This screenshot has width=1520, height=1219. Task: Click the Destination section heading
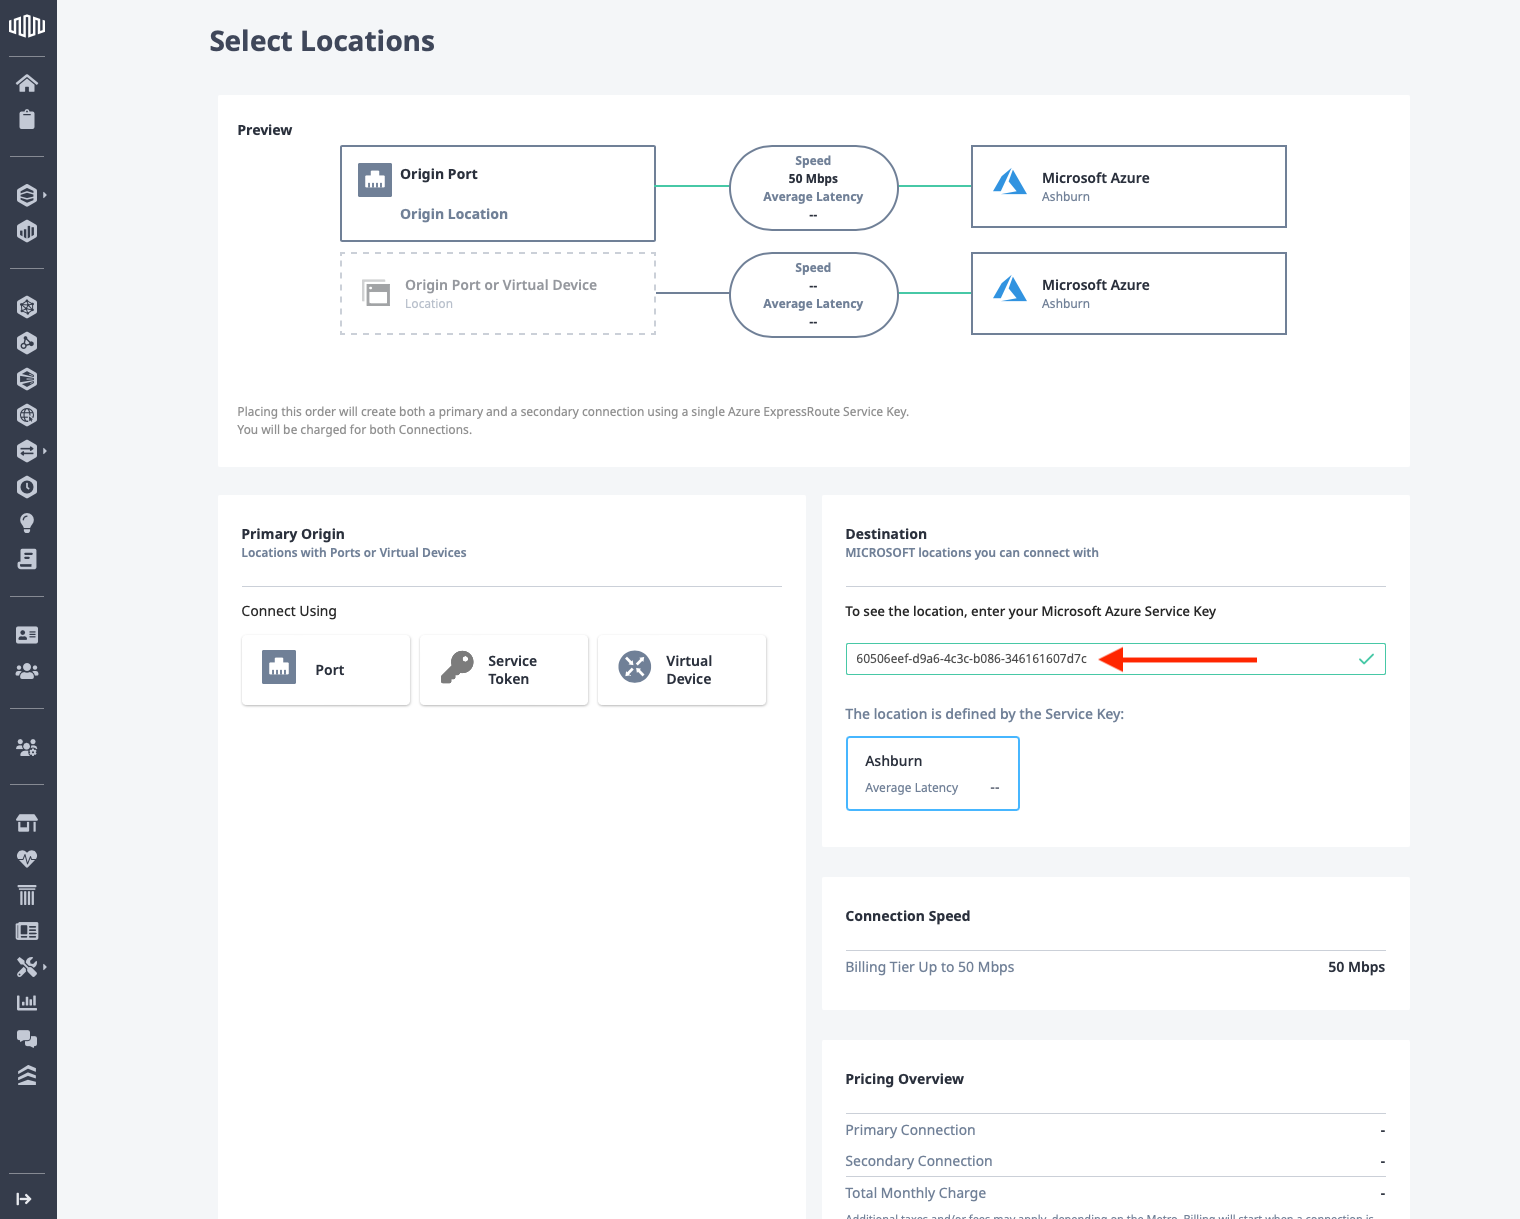(886, 534)
